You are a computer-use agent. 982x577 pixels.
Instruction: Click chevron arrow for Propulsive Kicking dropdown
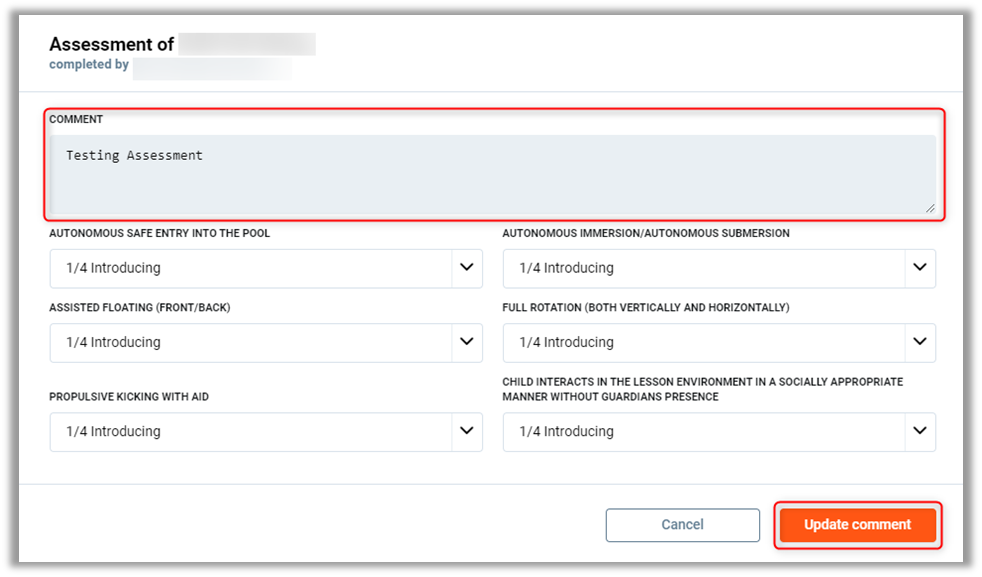coord(466,431)
